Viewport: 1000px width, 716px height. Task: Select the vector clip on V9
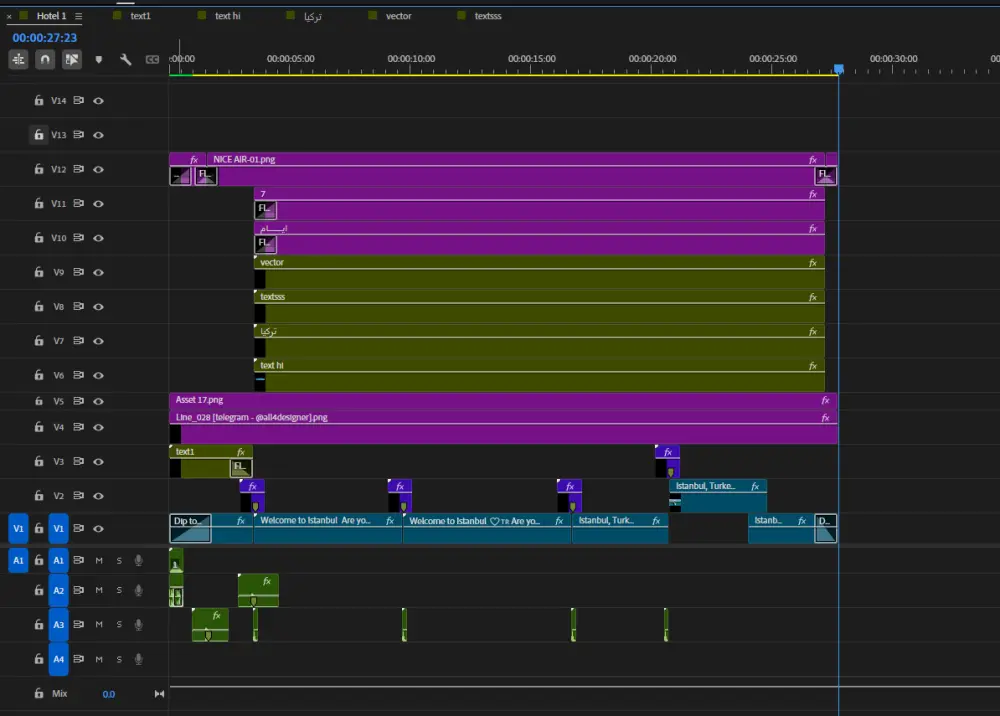coord(539,272)
